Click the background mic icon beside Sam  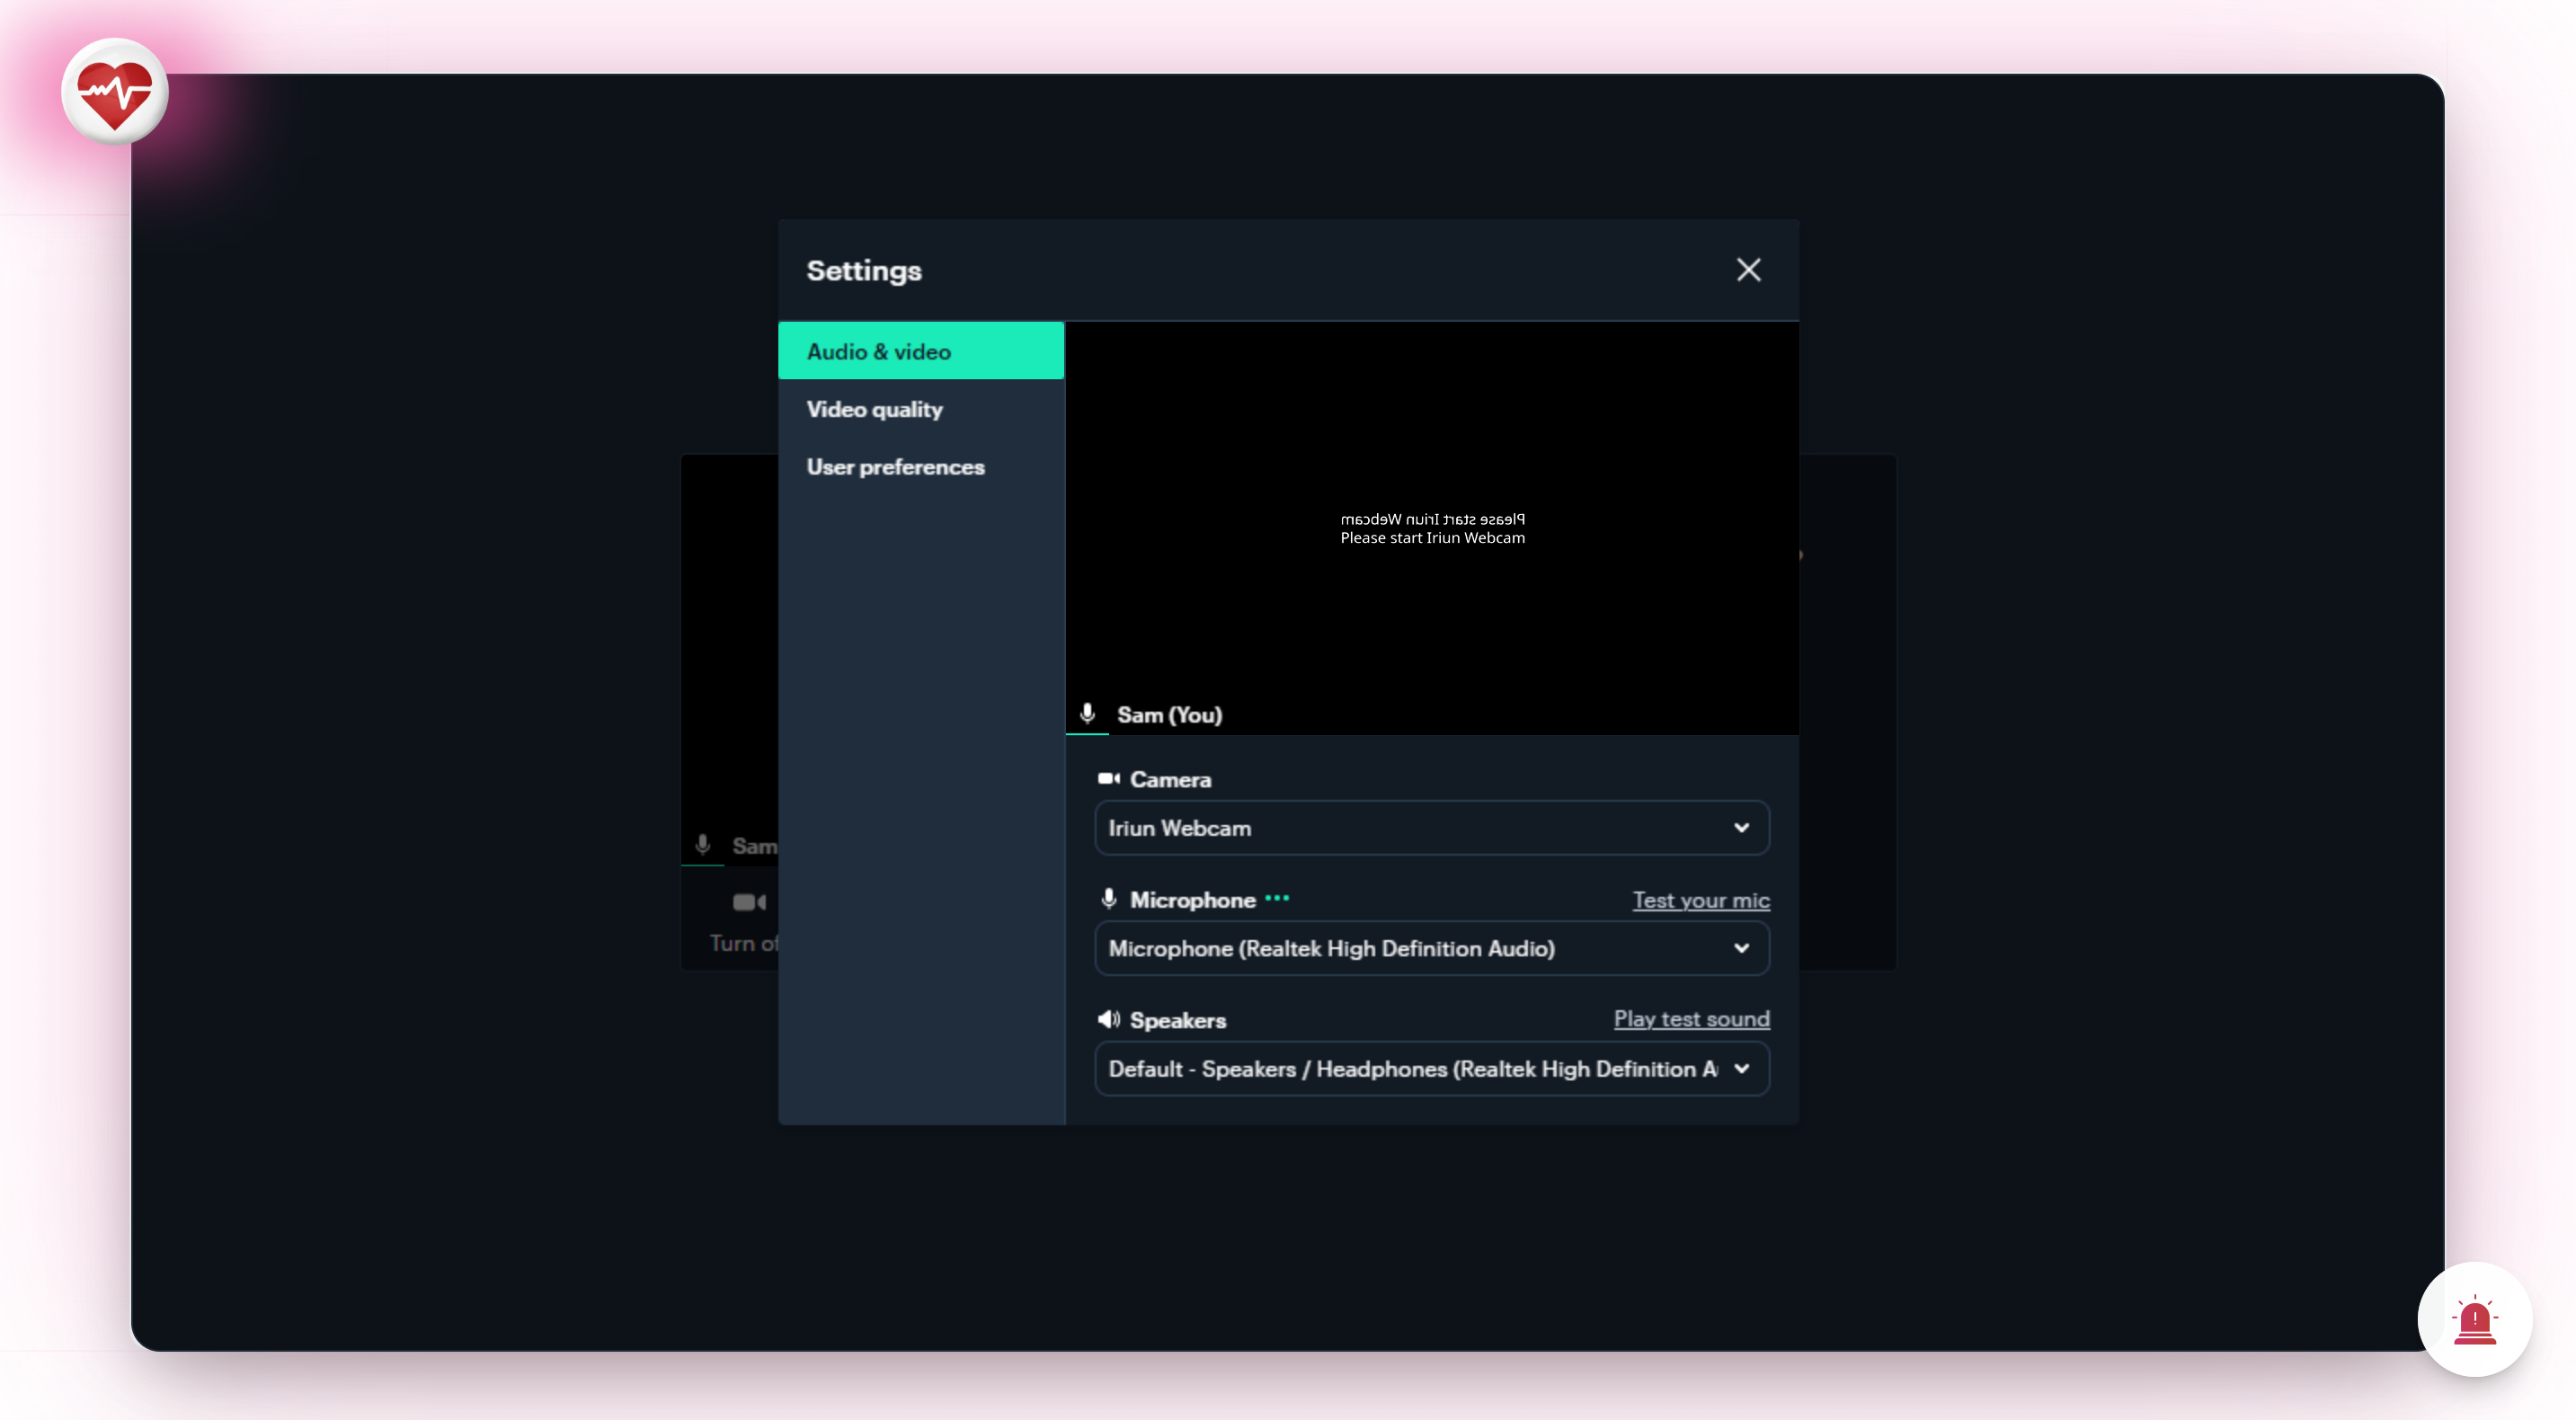[x=703, y=845]
